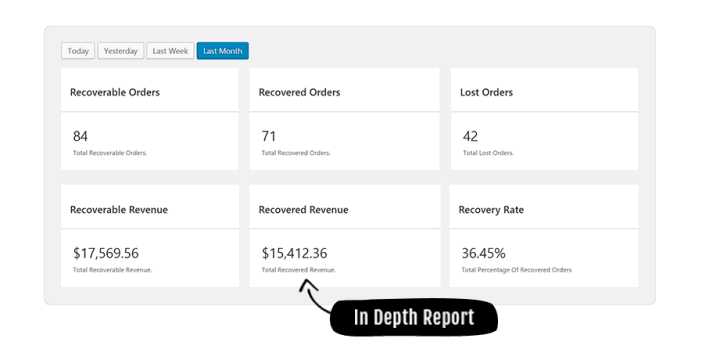720x360 pixels.
Task: Open the Recovered Orders card header
Action: coord(299,92)
